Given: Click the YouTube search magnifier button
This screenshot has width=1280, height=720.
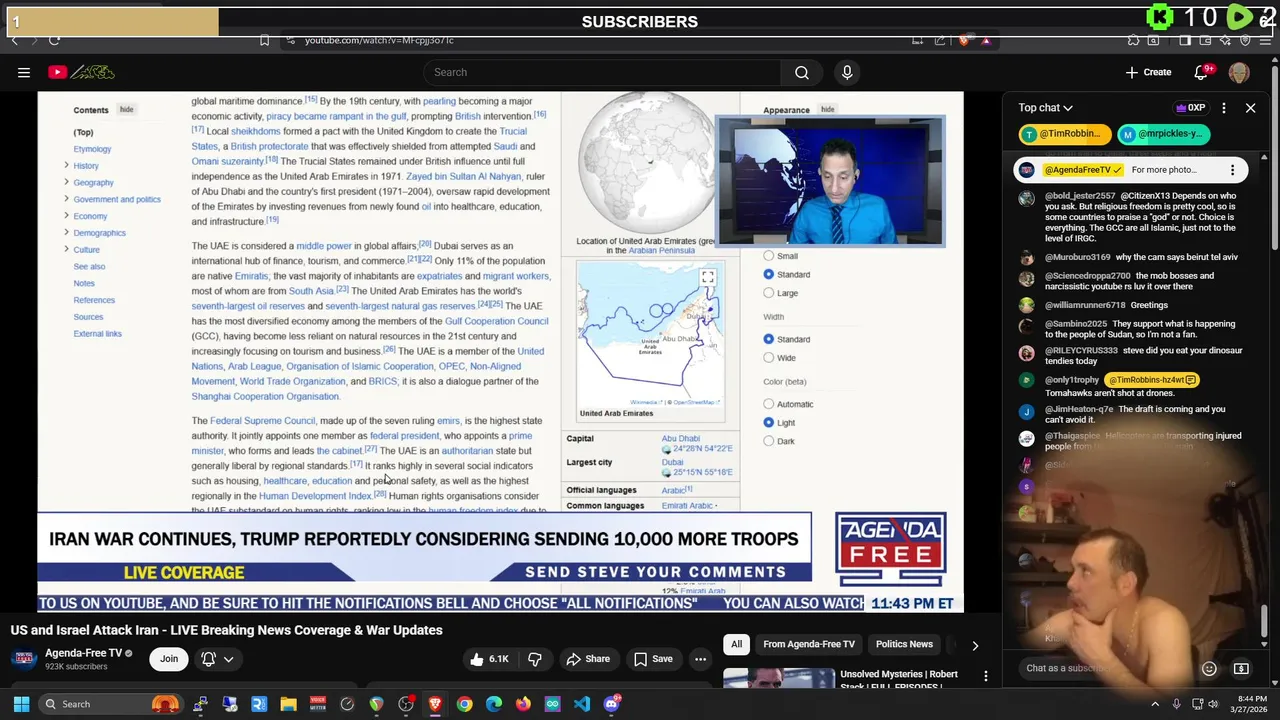Looking at the screenshot, I should (802, 72).
